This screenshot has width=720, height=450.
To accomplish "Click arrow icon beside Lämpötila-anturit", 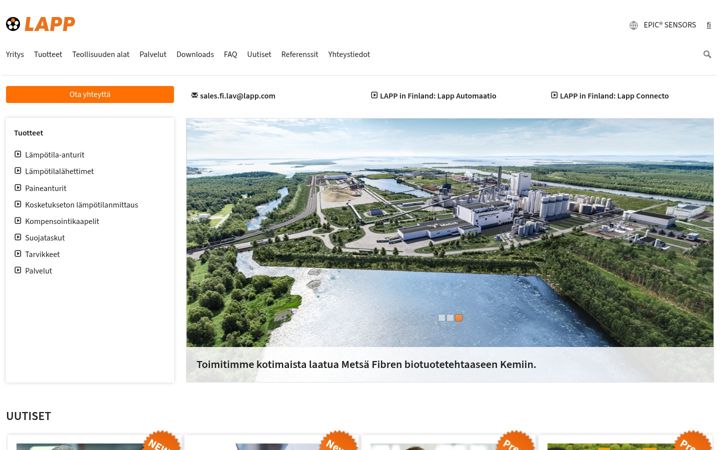I will 18,154.
